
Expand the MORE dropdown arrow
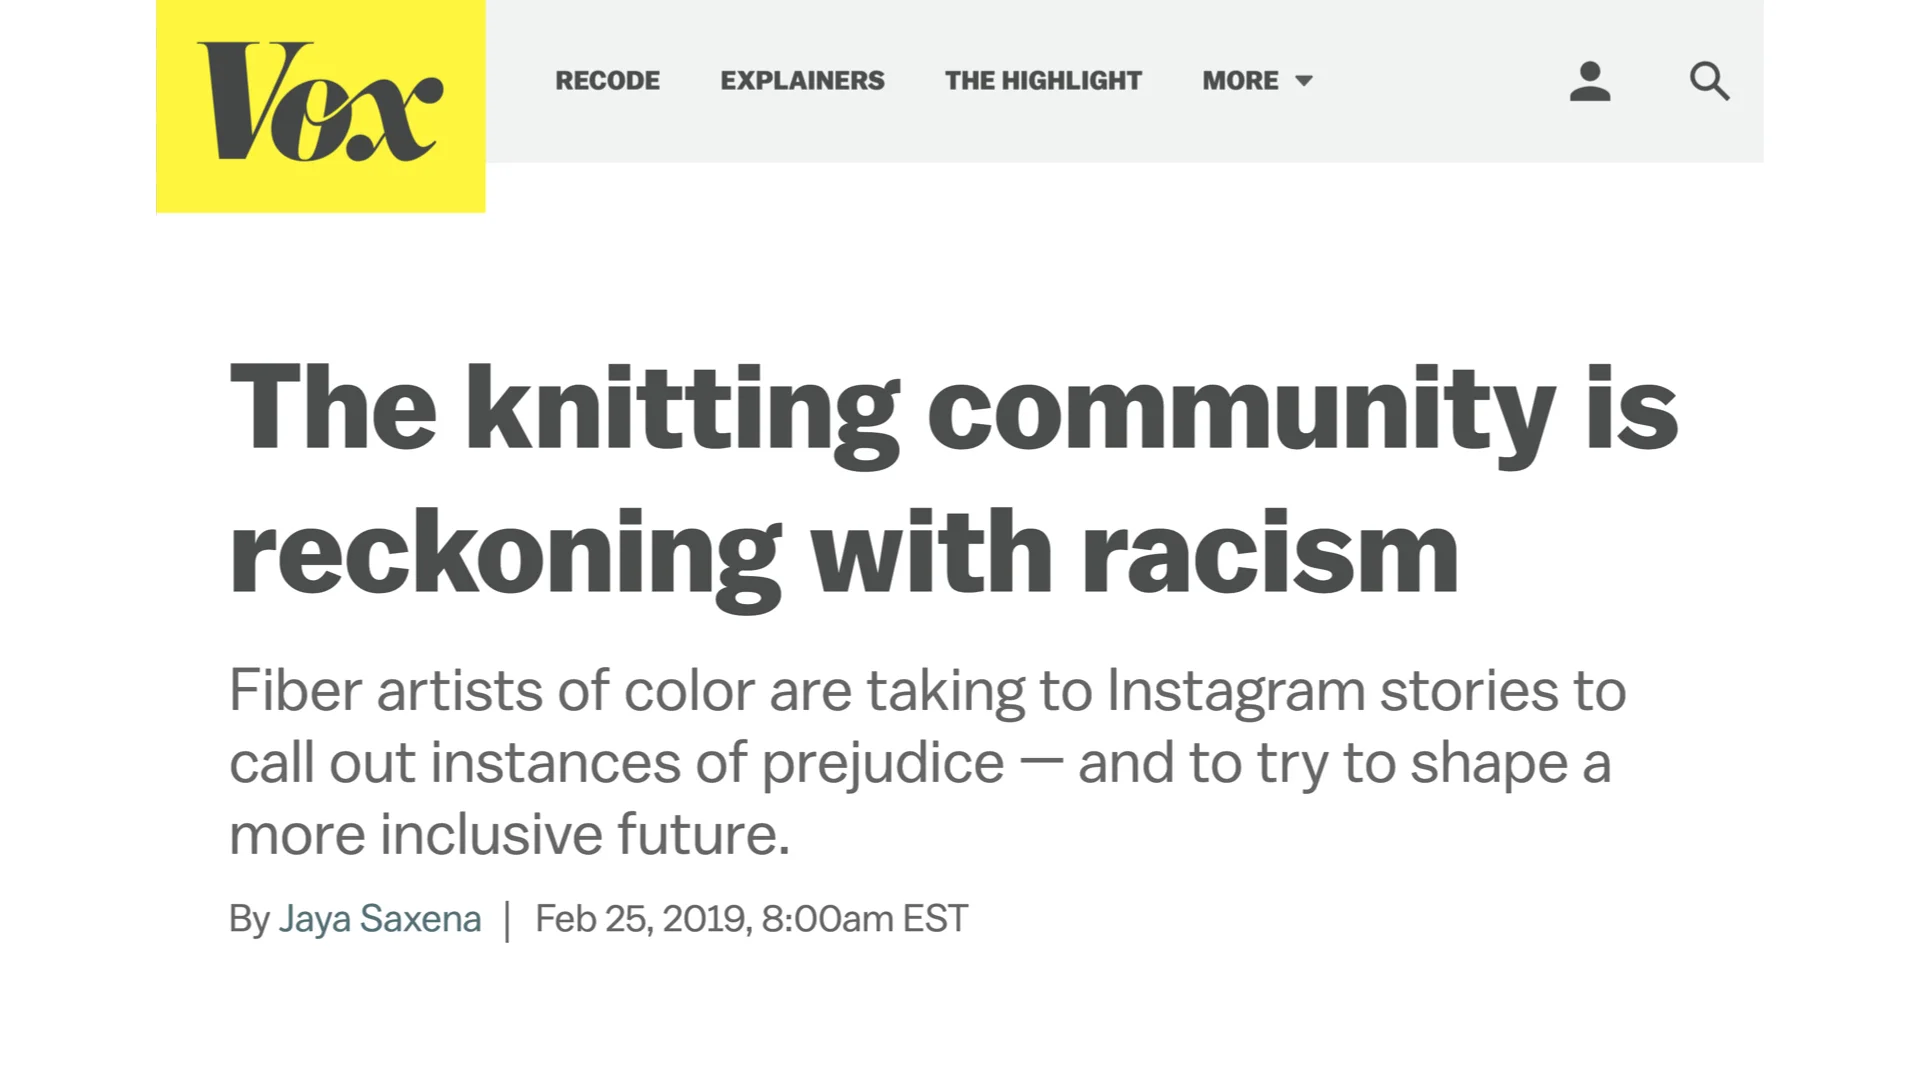(1304, 81)
